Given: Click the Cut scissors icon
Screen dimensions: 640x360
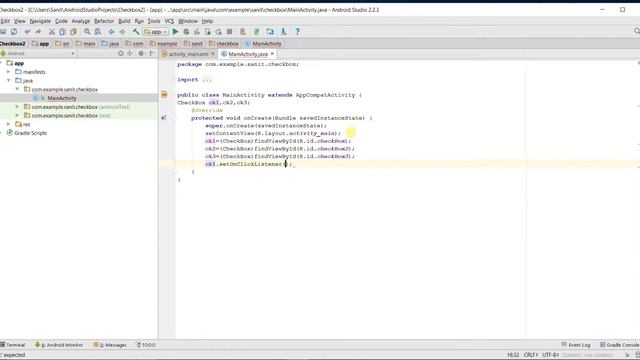Looking at the screenshot, I should click(51, 31).
